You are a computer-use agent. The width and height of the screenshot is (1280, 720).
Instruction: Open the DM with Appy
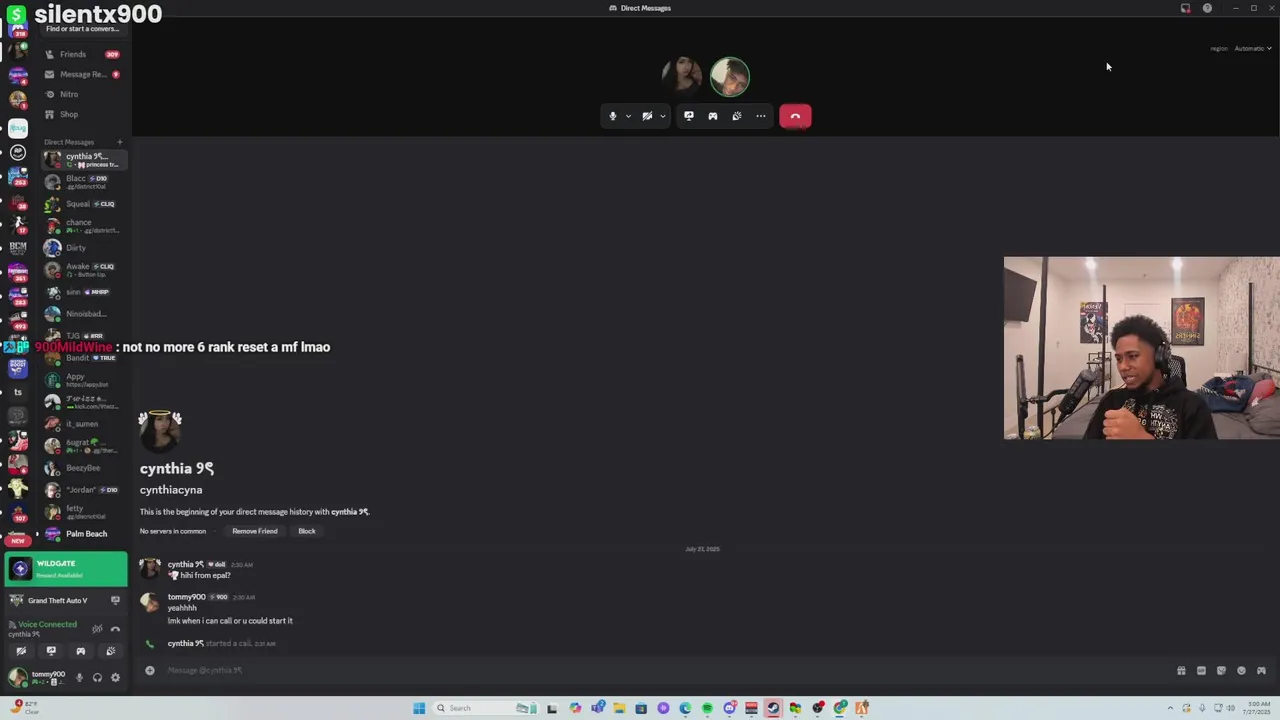84,380
